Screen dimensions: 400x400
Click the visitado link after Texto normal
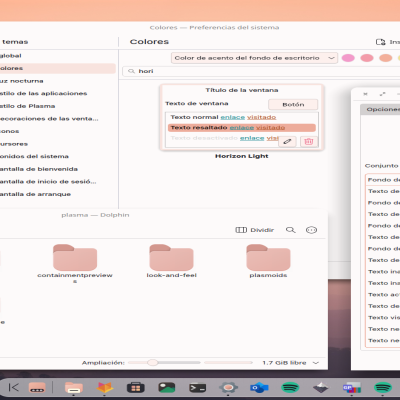tap(262, 117)
